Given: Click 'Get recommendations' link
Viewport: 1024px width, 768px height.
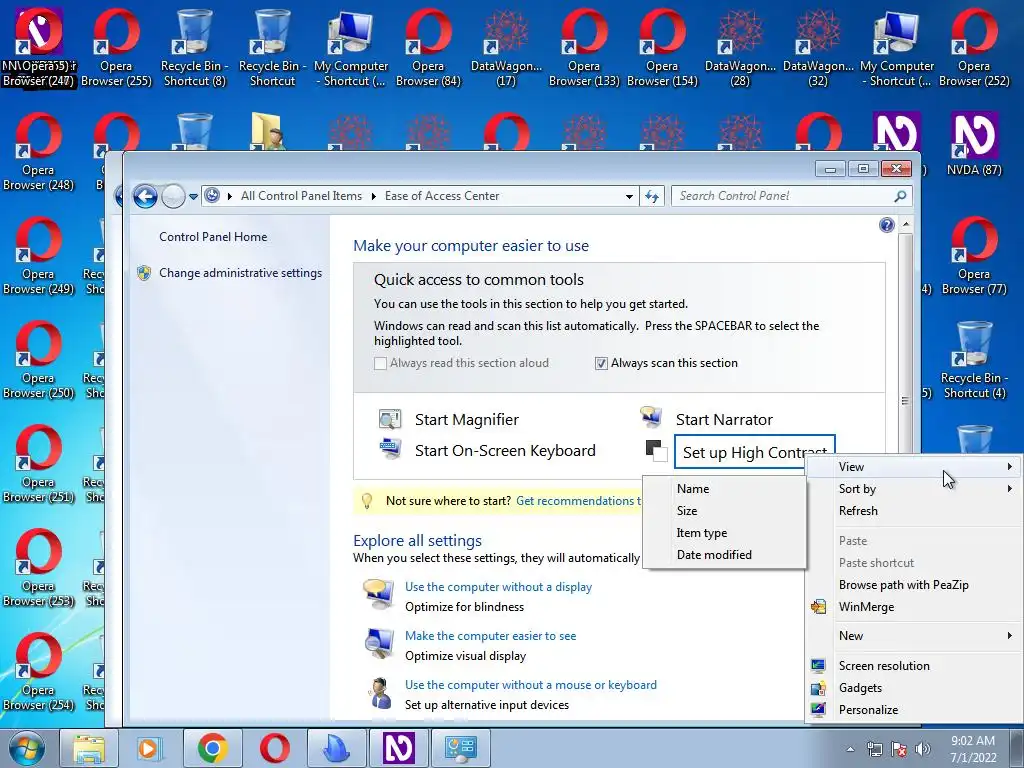Looking at the screenshot, I should click(579, 501).
